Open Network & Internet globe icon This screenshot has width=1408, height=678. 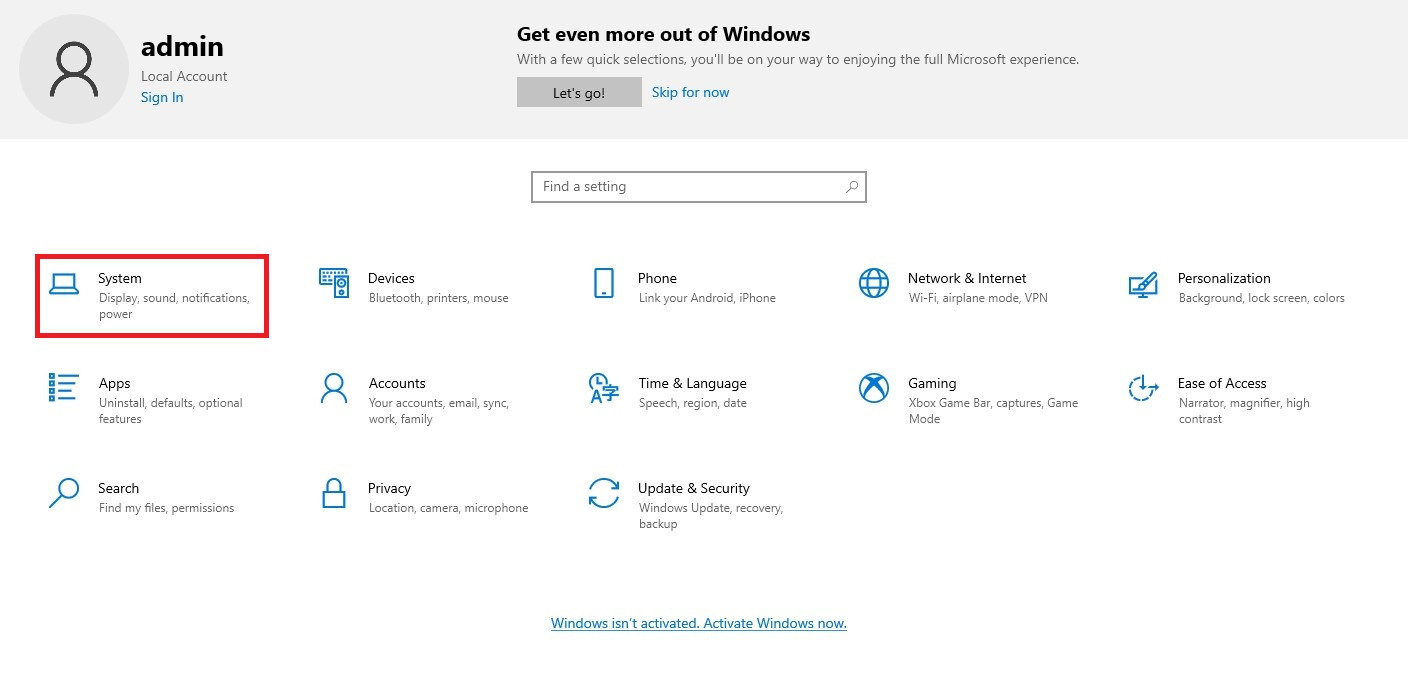pyautogui.click(x=874, y=283)
